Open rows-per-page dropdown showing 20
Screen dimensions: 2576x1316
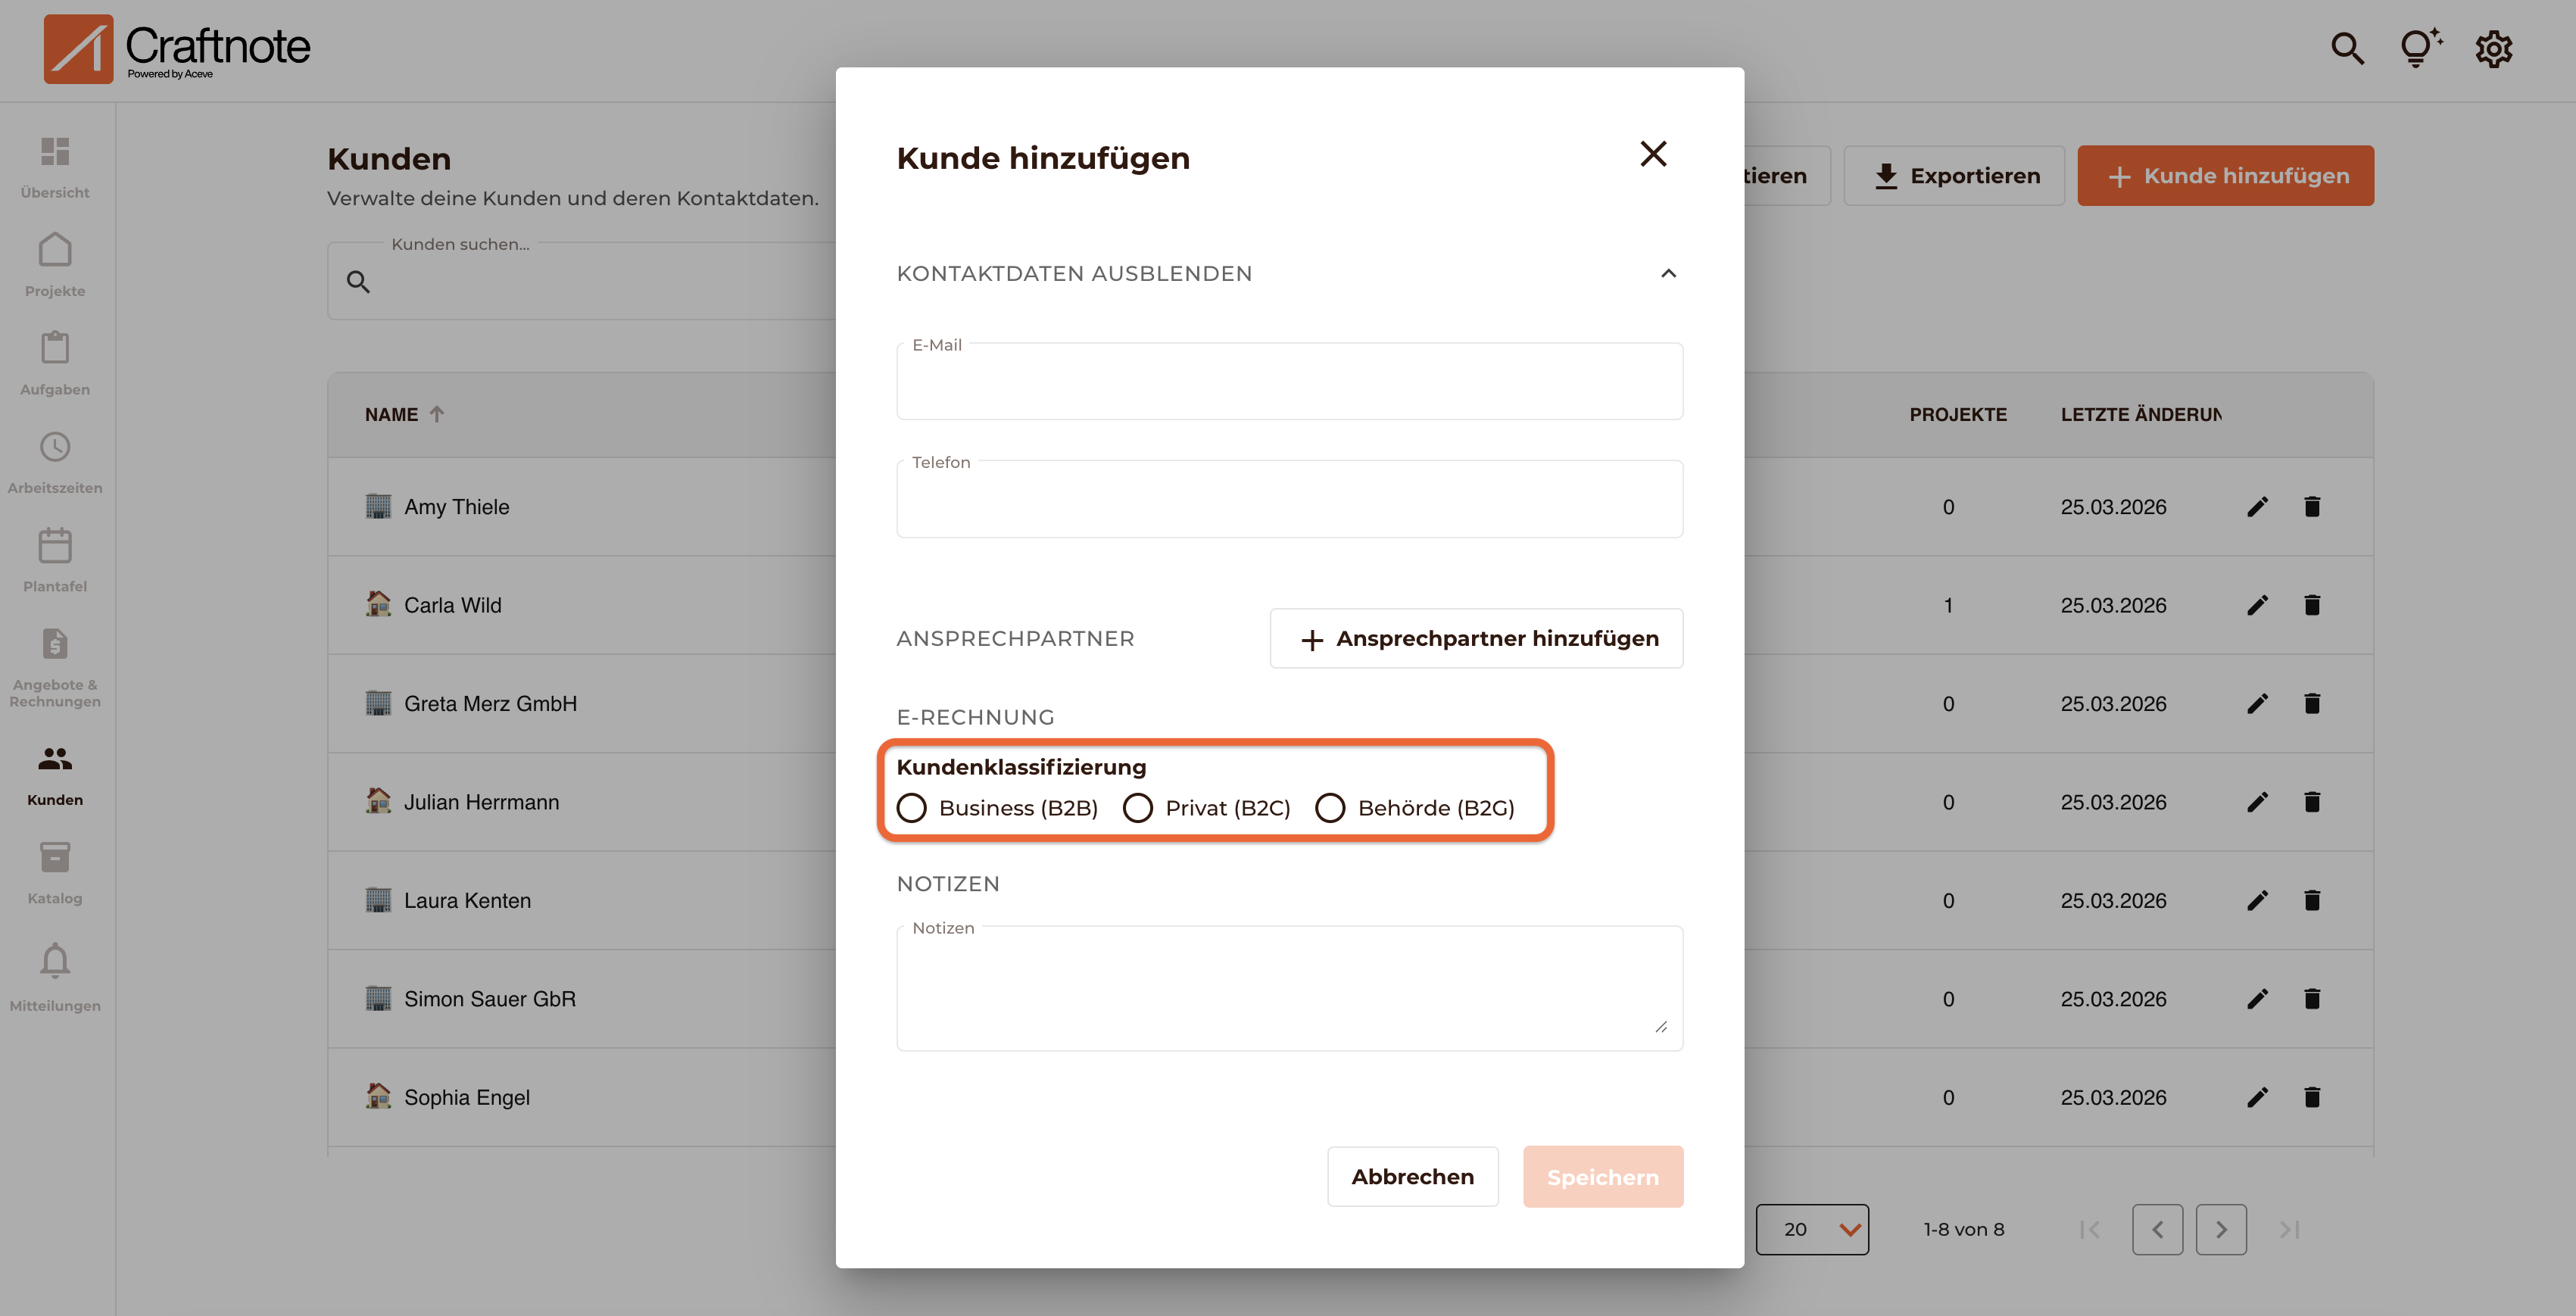point(1812,1229)
